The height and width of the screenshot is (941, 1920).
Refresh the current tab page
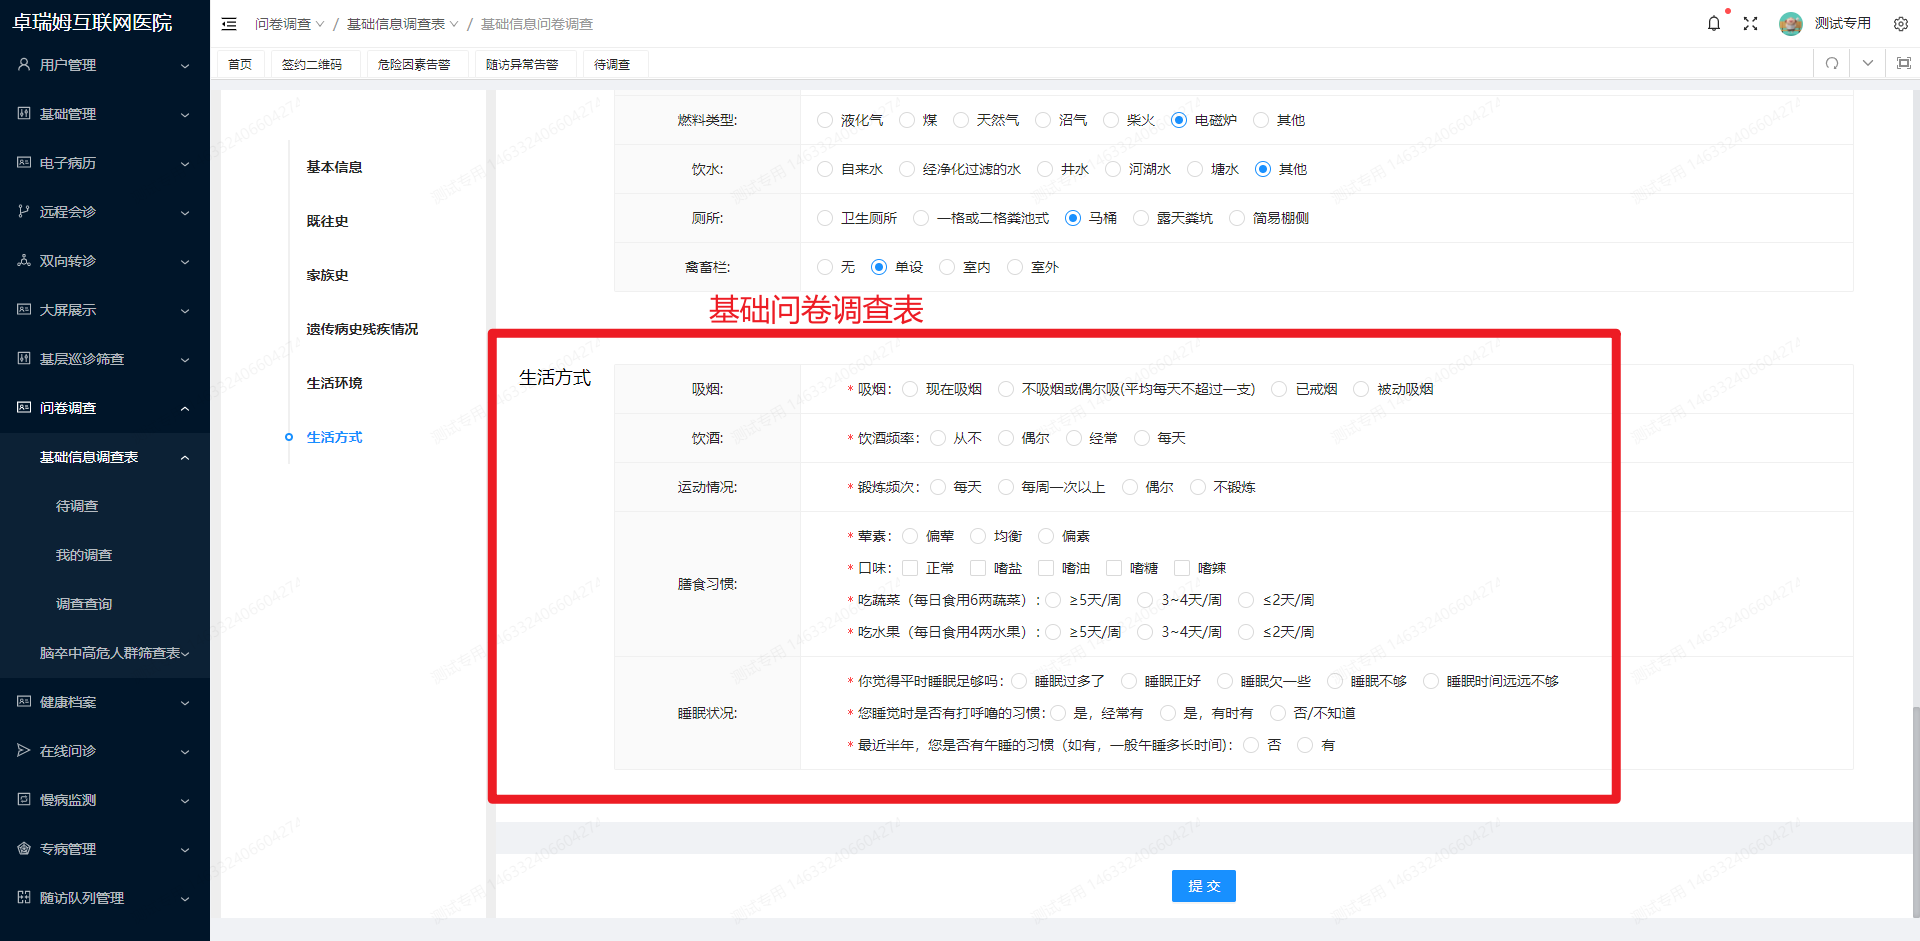coord(1832,63)
